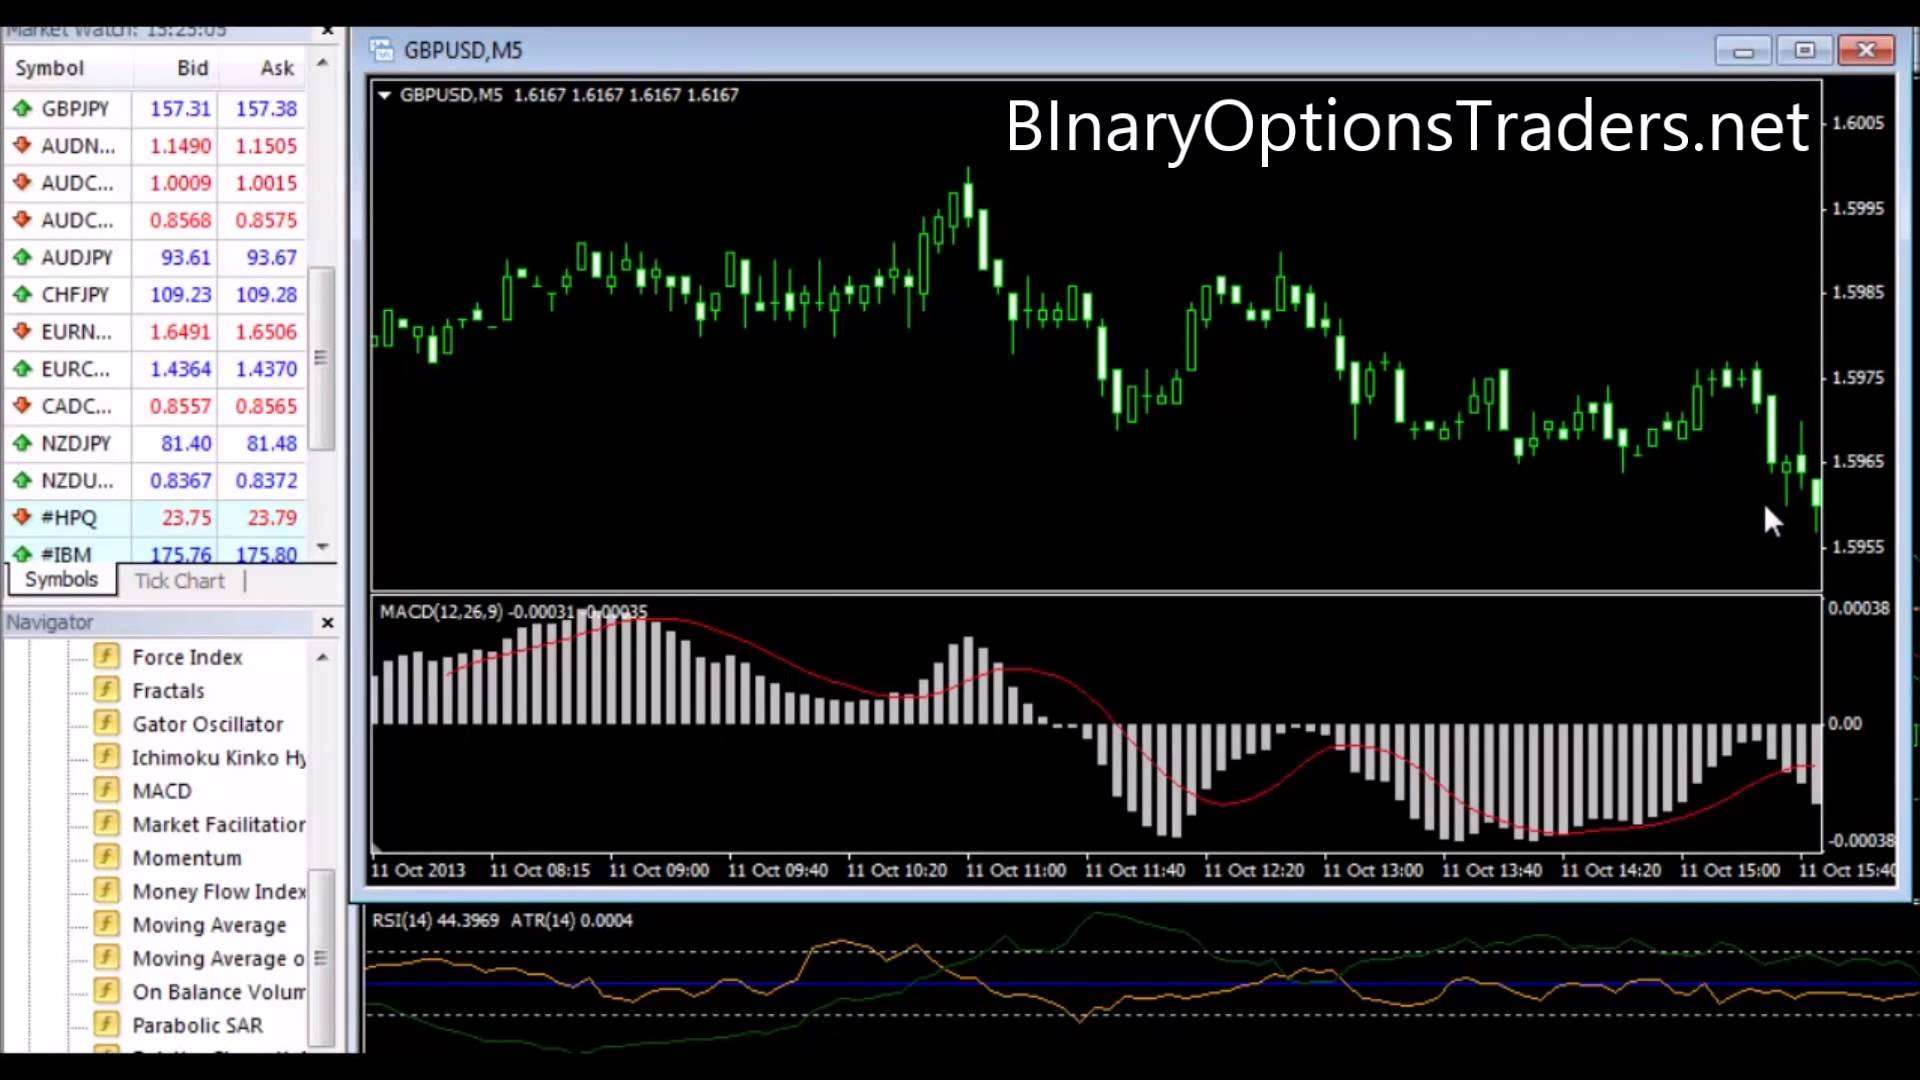Click the Parabolic SAR indicator icon
Screen dimensions: 1920x1080
(106, 1024)
